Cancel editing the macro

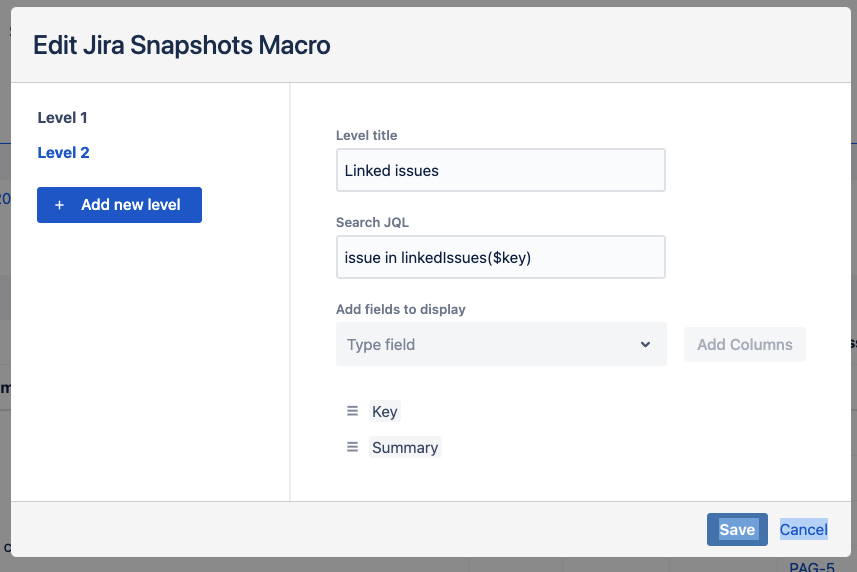(803, 529)
